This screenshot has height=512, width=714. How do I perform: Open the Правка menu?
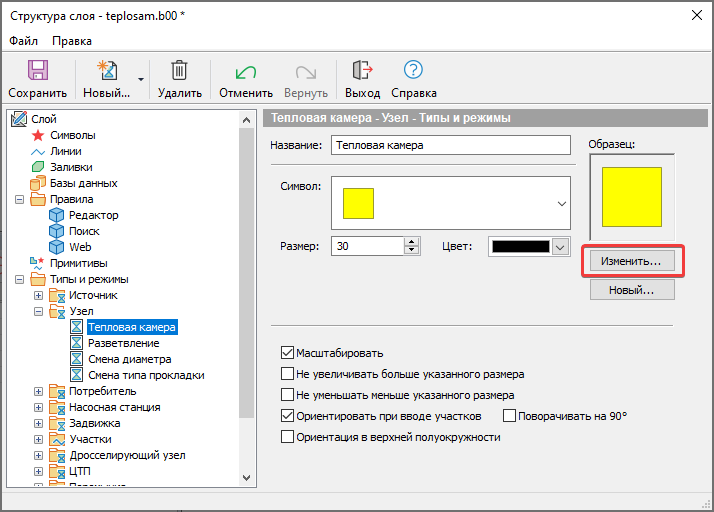click(72, 41)
